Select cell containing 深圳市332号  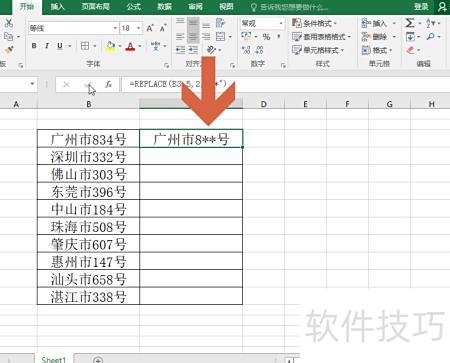tap(88, 156)
